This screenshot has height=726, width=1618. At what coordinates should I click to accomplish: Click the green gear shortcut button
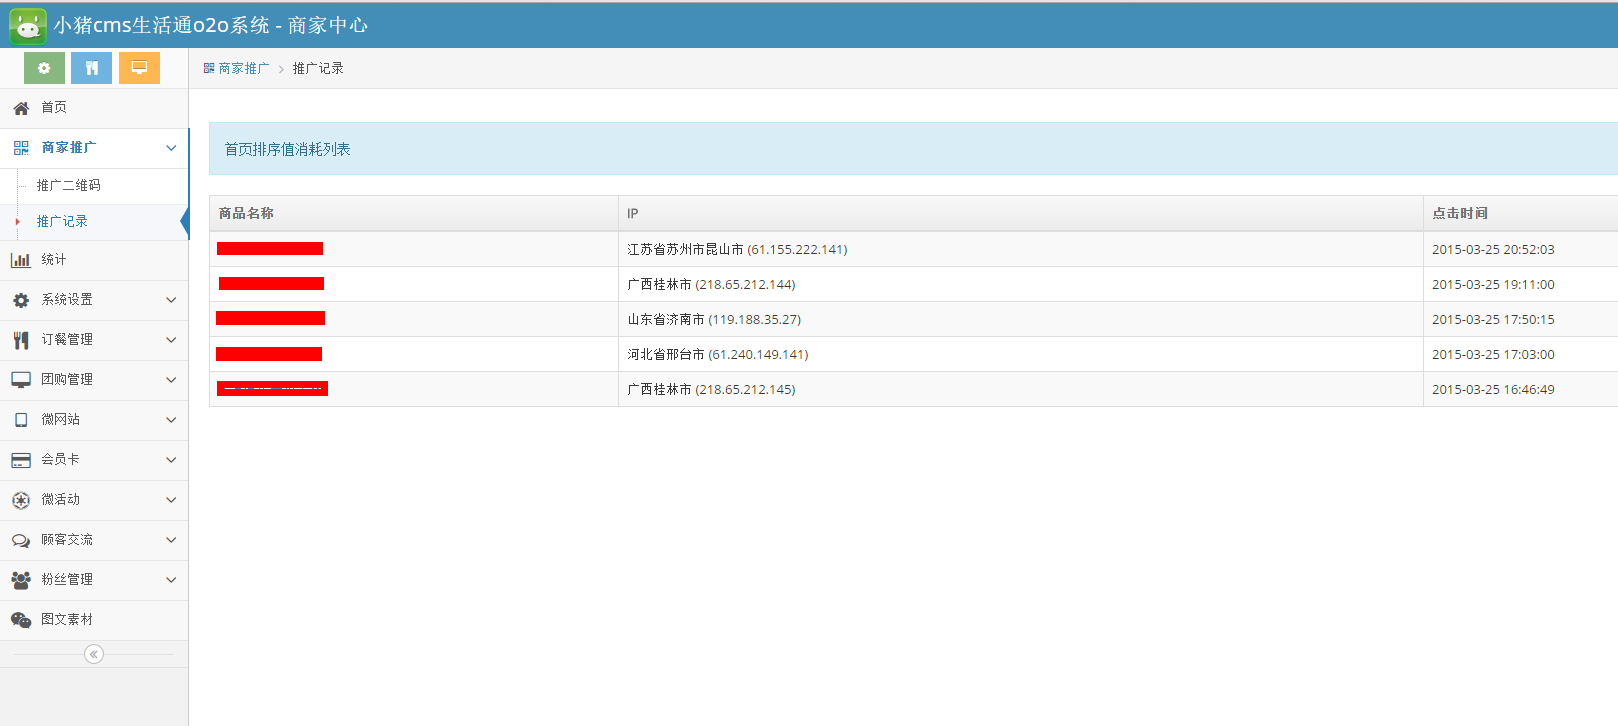[x=44, y=68]
